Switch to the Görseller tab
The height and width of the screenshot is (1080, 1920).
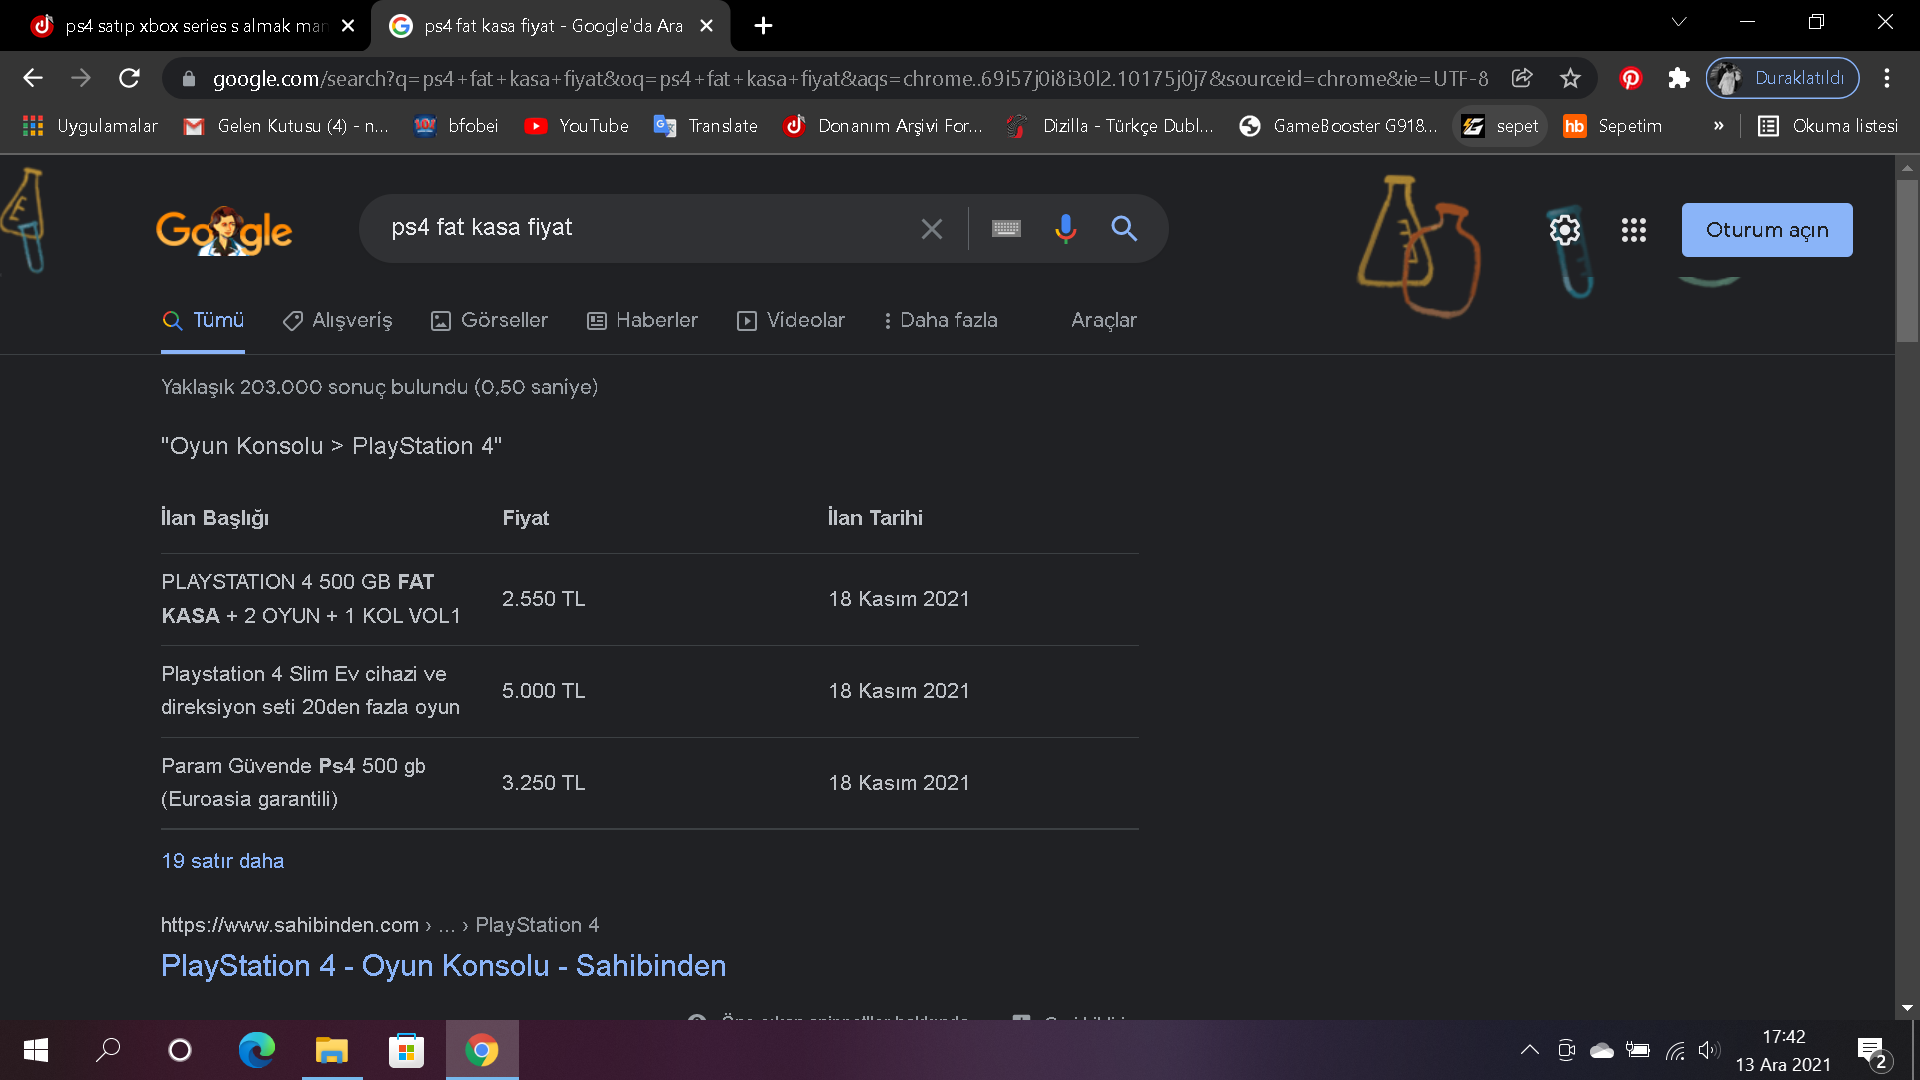pyautogui.click(x=489, y=320)
